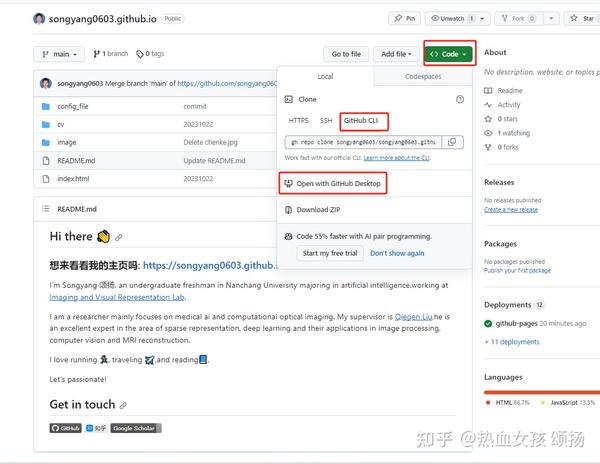Image resolution: width=600 pixels, height=464 pixels.
Task: Click + 11 deployments link
Action: (x=512, y=342)
